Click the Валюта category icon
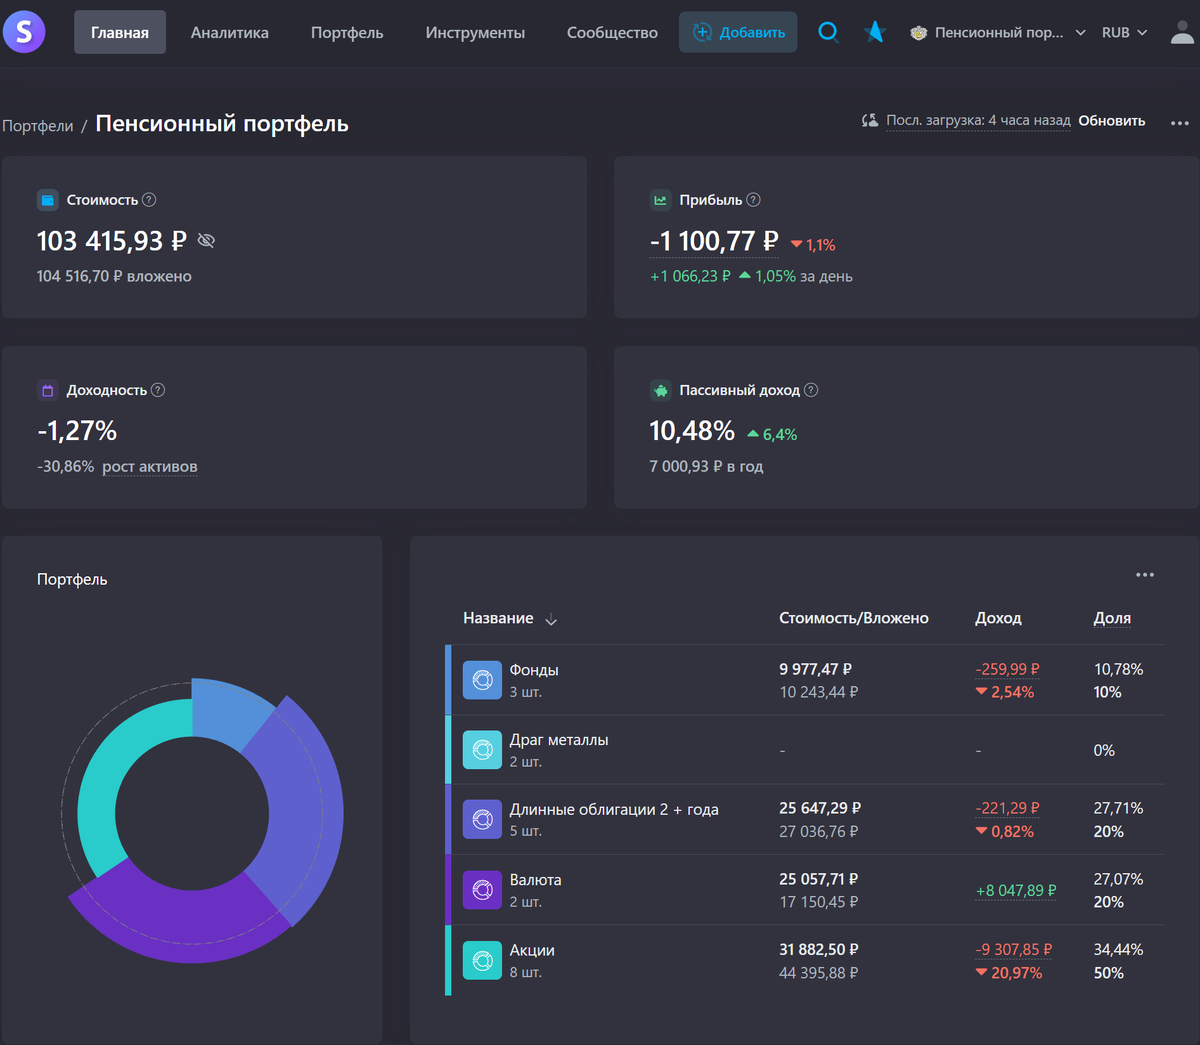This screenshot has width=1200, height=1045. point(482,890)
